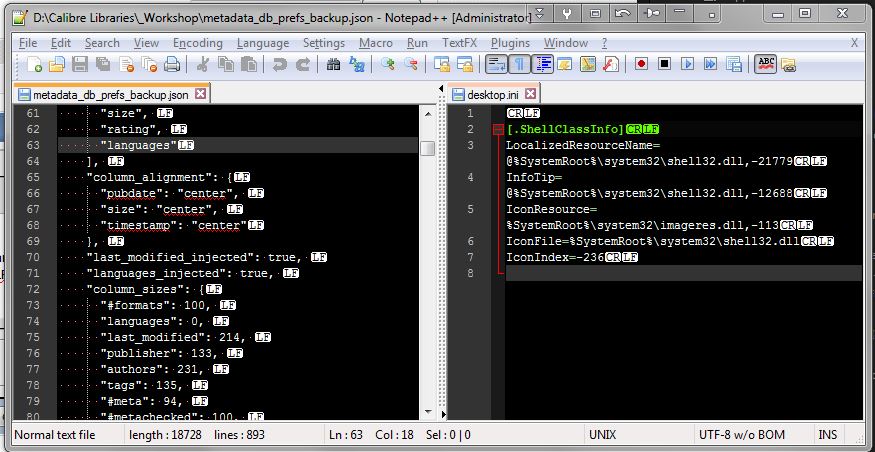Open the Macro menu

(x=376, y=43)
